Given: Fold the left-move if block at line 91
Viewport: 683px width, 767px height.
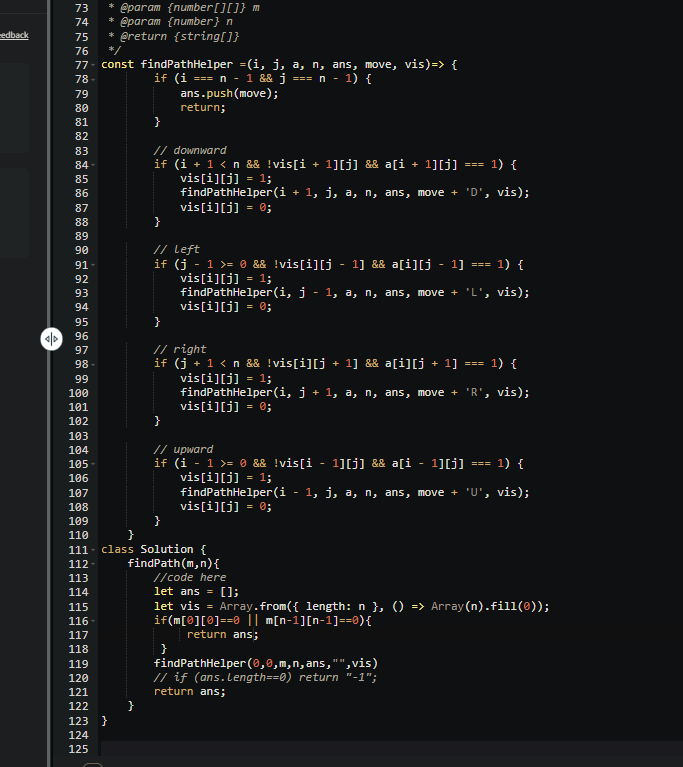Looking at the screenshot, I should [x=93, y=265].
